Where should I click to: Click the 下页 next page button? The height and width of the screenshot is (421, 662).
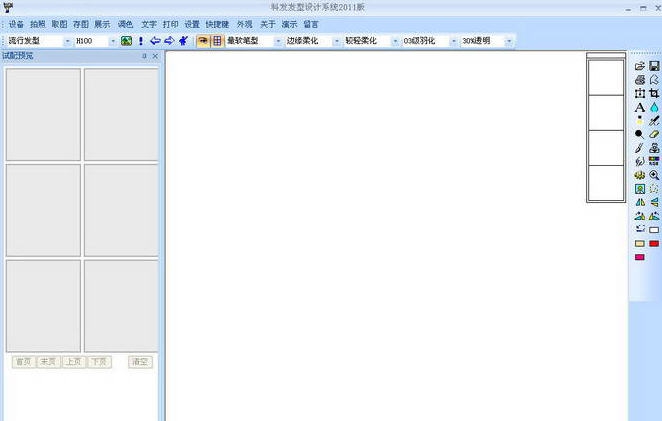[x=99, y=362]
